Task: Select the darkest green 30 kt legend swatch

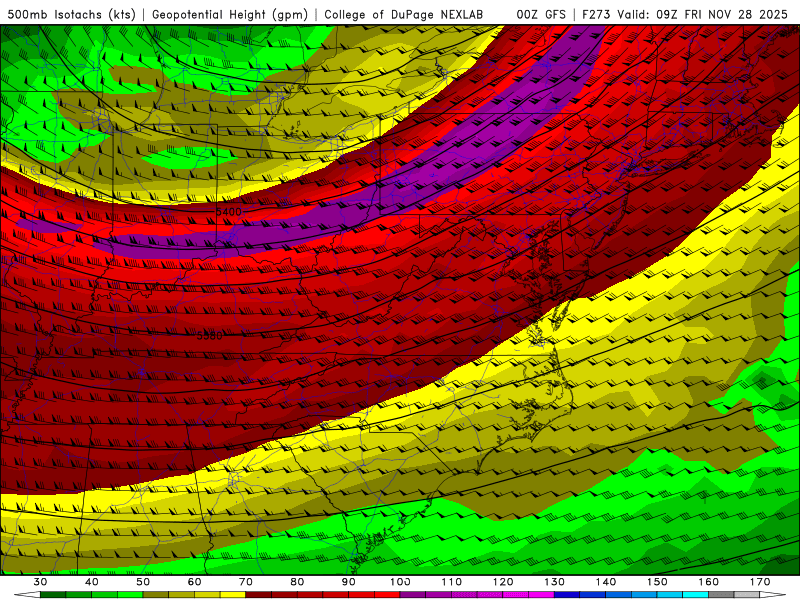Action: pos(53,595)
